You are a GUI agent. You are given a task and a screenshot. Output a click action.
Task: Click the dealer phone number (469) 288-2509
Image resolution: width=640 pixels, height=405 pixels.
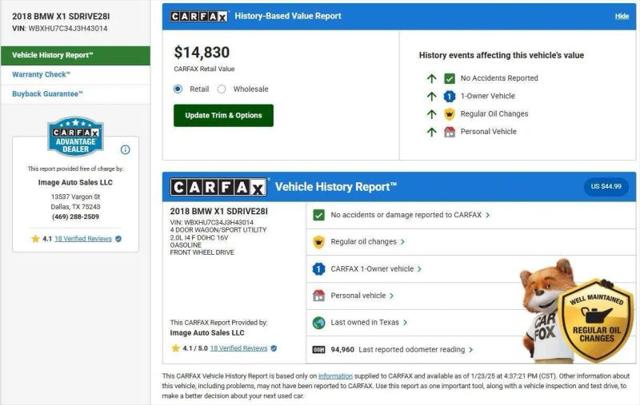tap(76, 217)
